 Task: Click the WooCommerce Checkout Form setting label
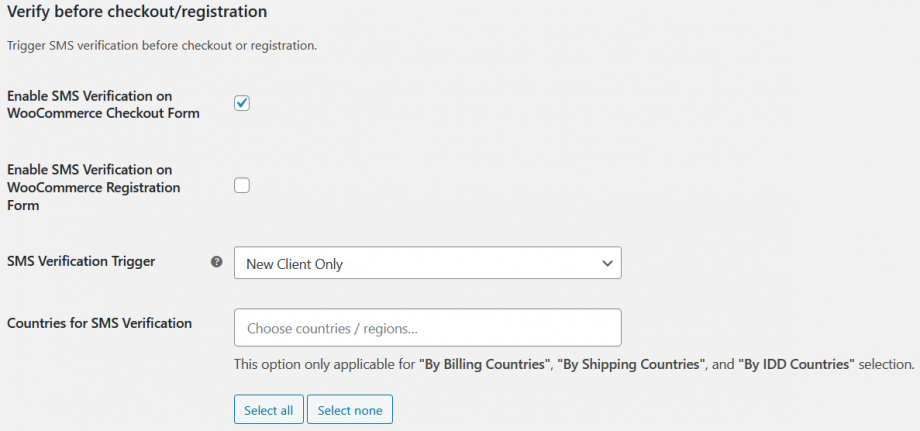point(103,104)
